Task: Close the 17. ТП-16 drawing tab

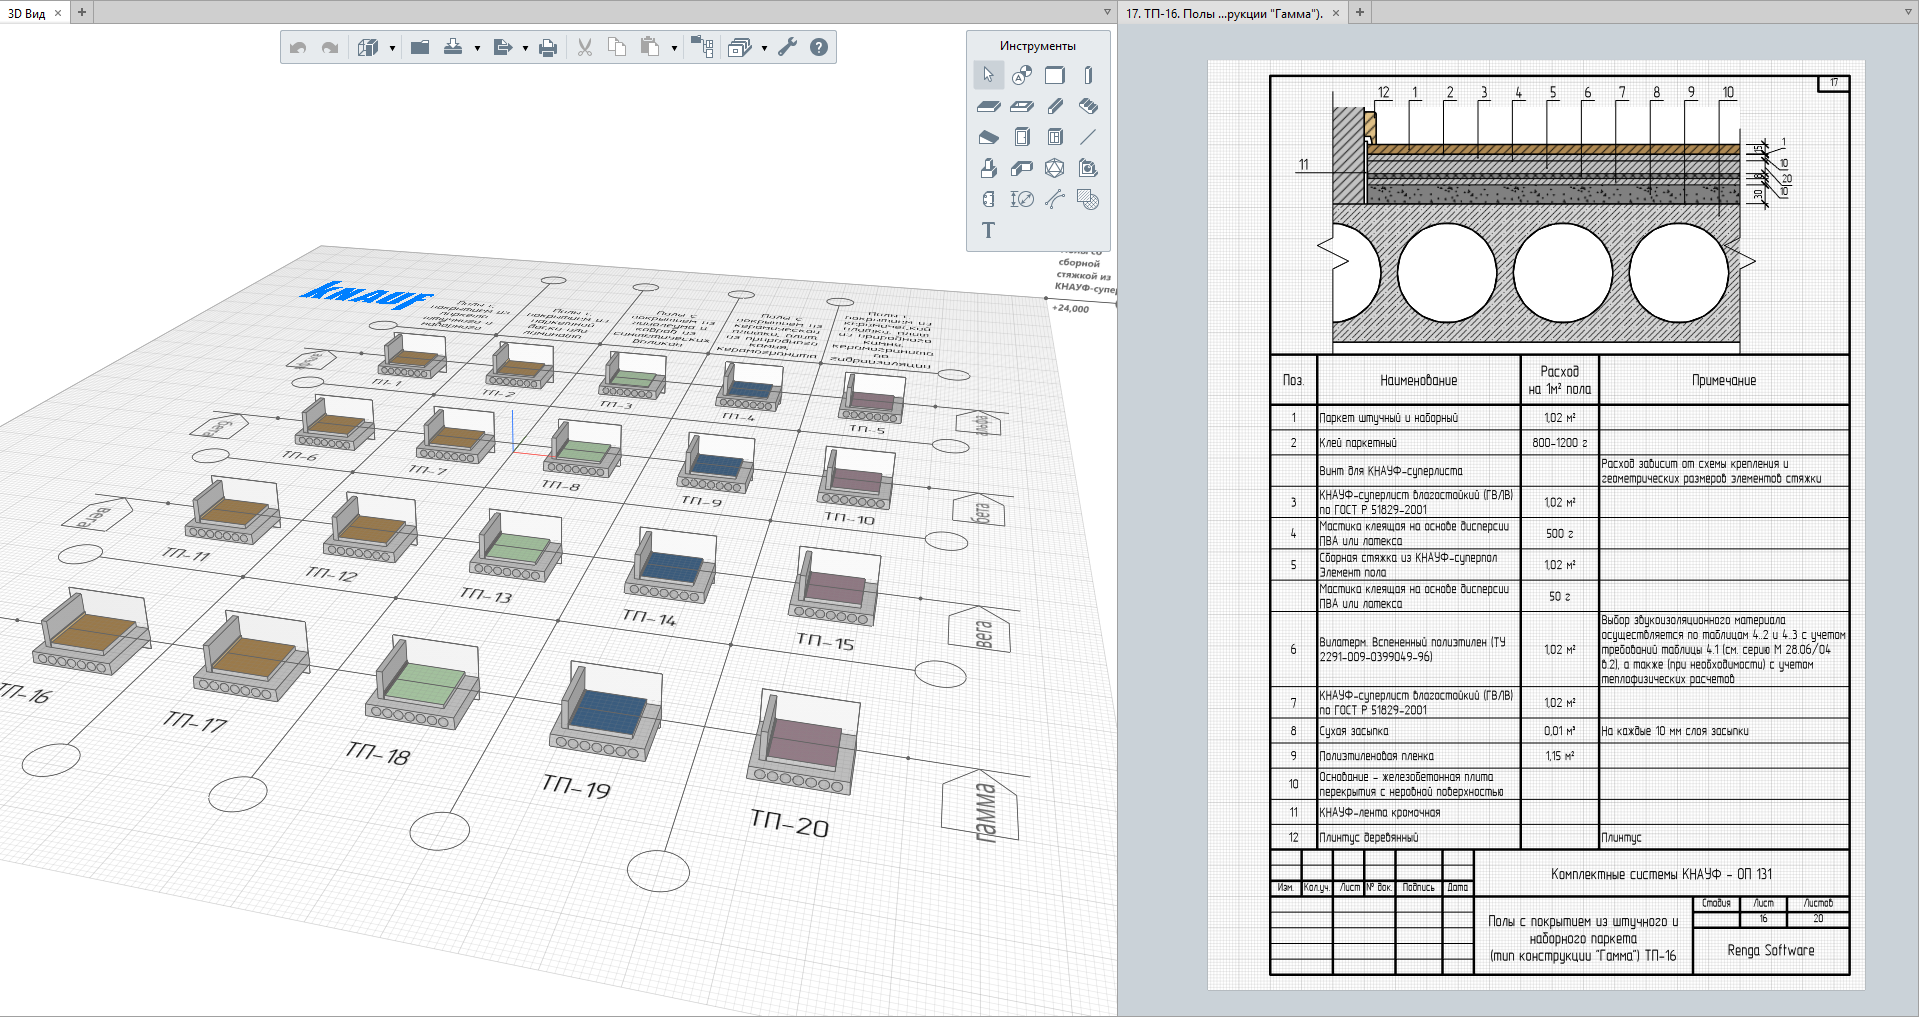Action: pos(1336,13)
